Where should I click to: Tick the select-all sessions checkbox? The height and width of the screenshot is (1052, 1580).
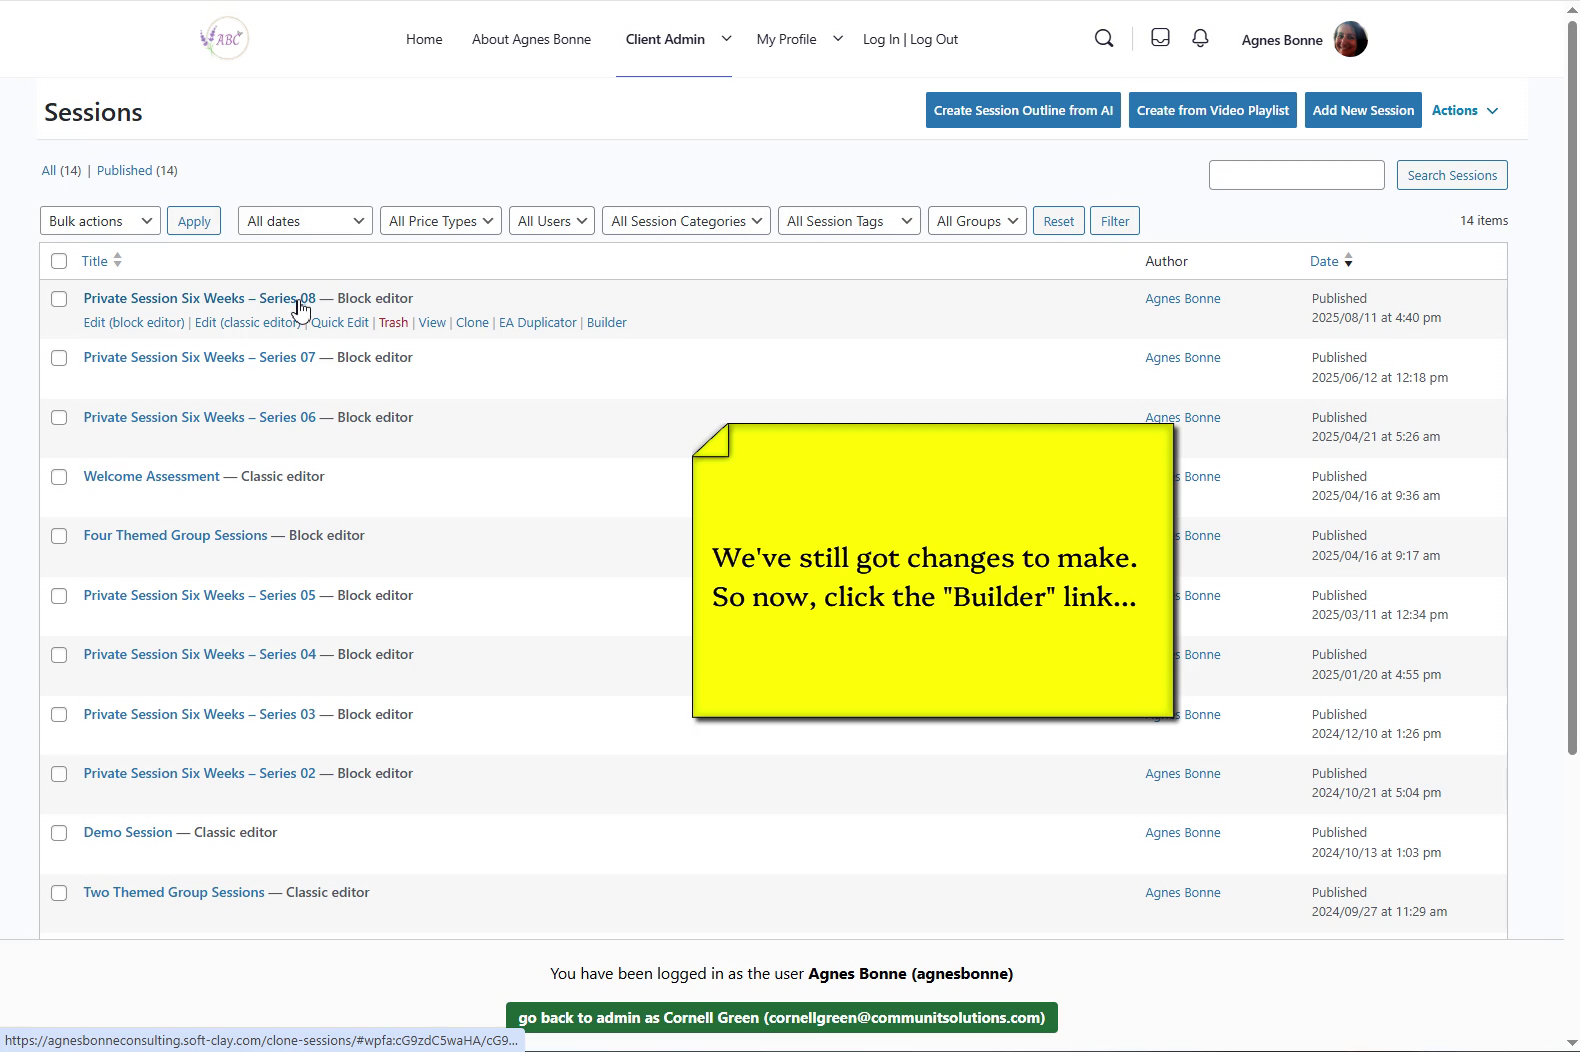(x=59, y=261)
